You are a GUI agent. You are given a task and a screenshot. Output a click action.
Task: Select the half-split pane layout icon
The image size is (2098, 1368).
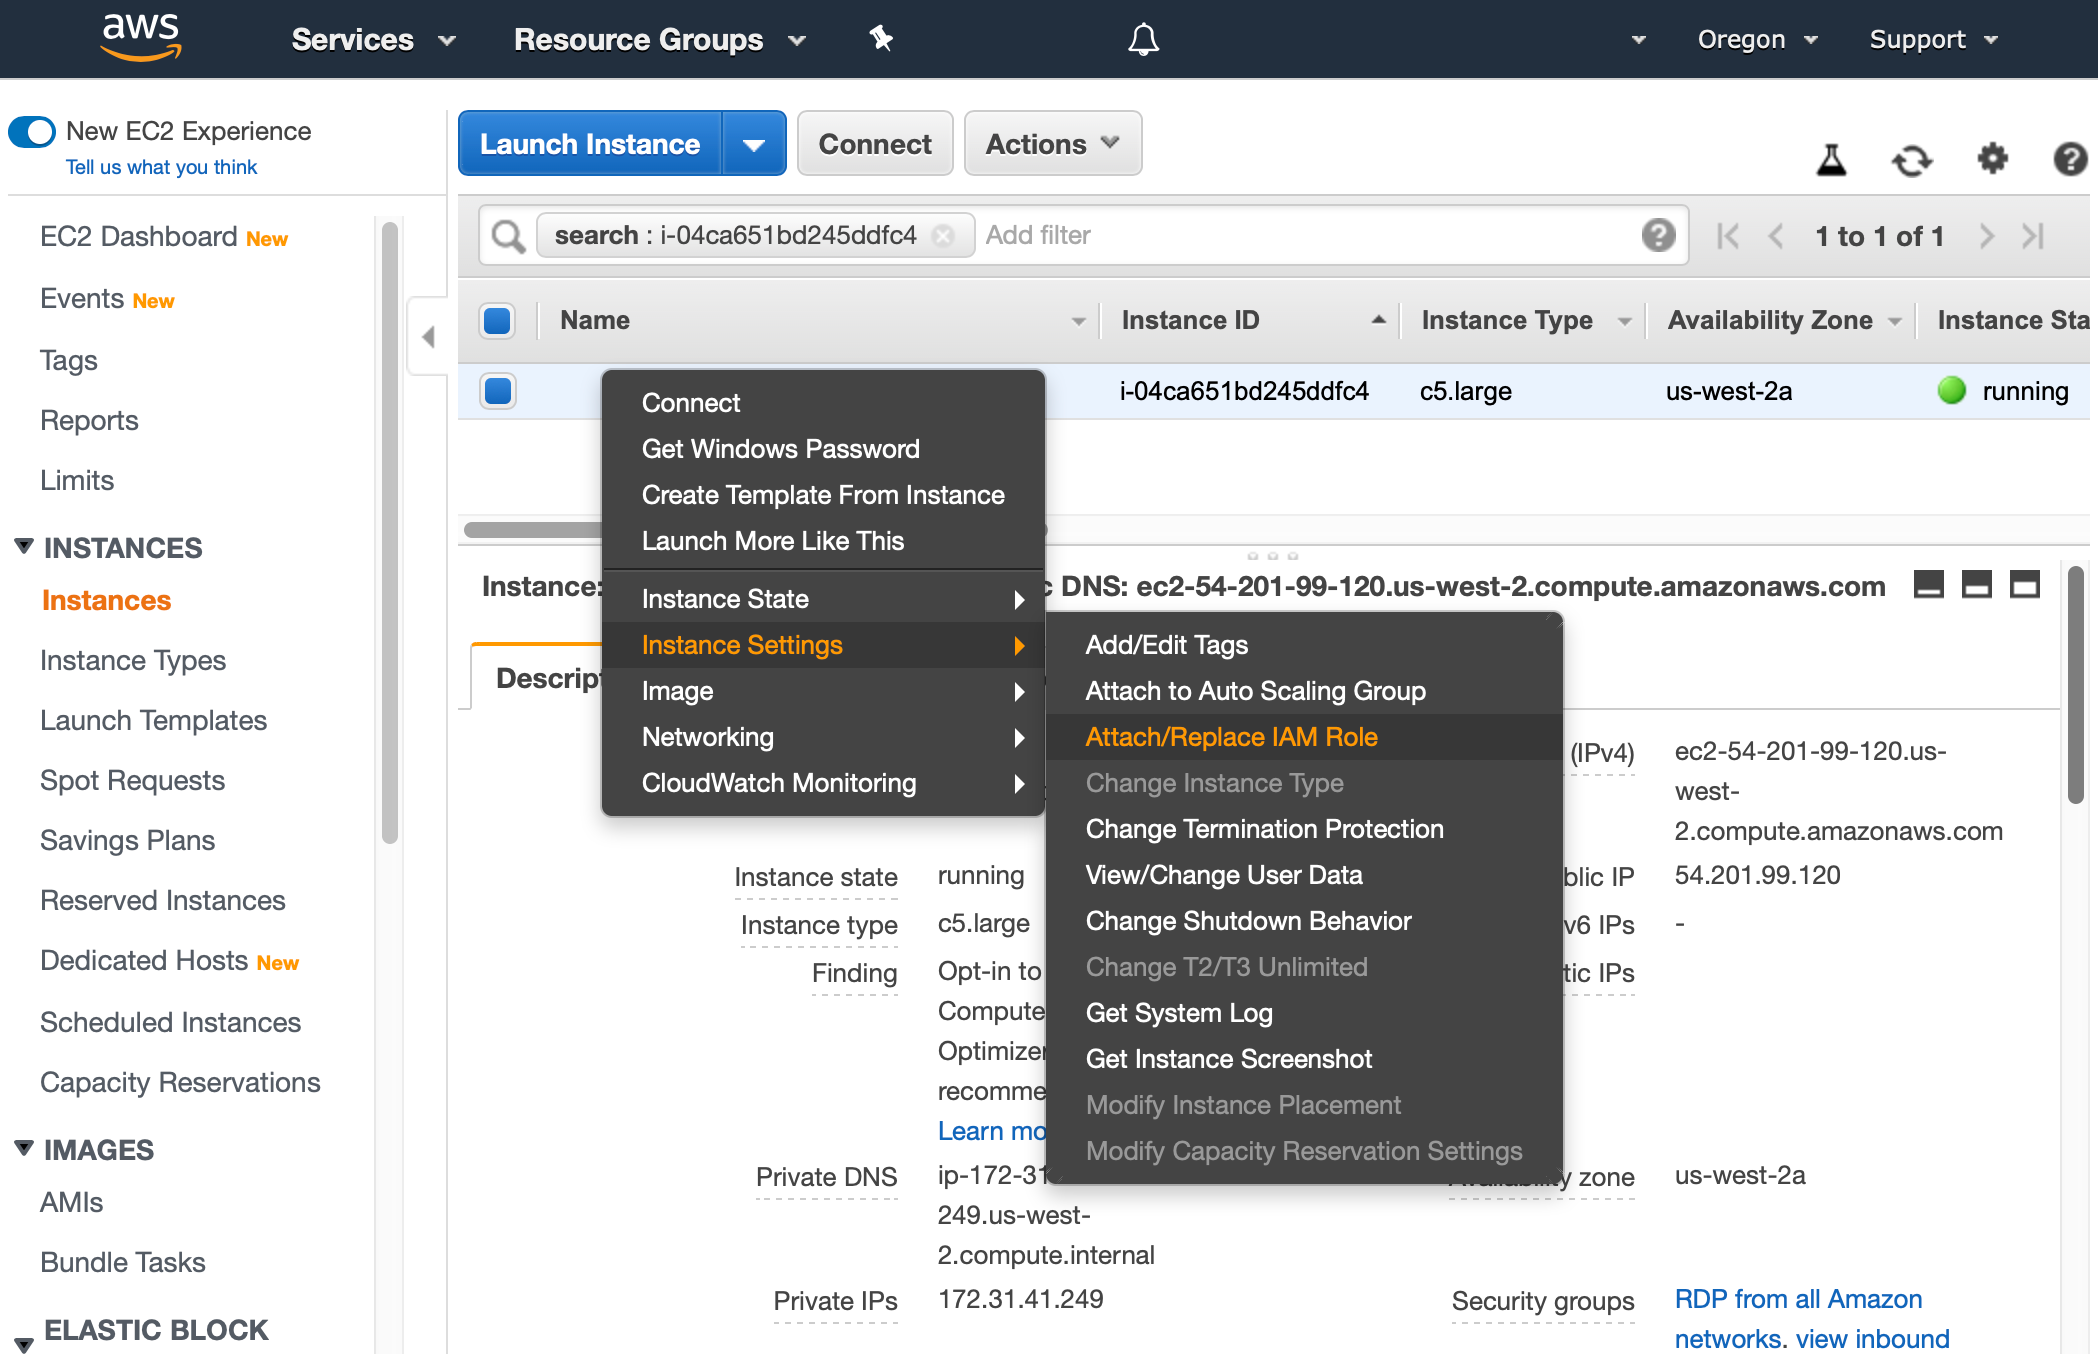point(1976,585)
